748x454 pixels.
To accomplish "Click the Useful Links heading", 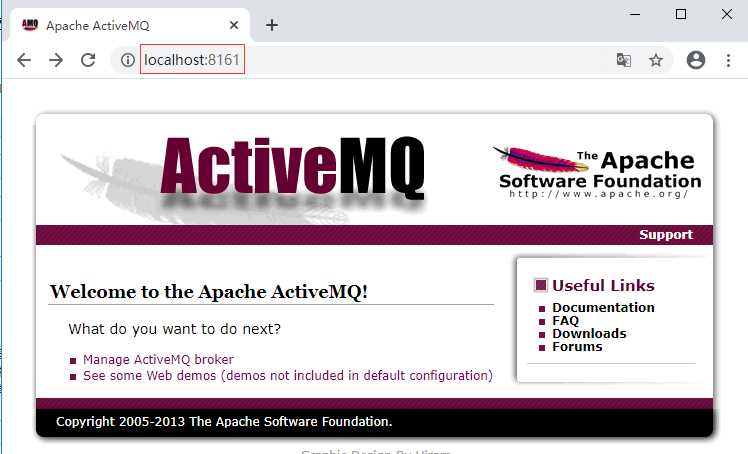I will pos(603,285).
